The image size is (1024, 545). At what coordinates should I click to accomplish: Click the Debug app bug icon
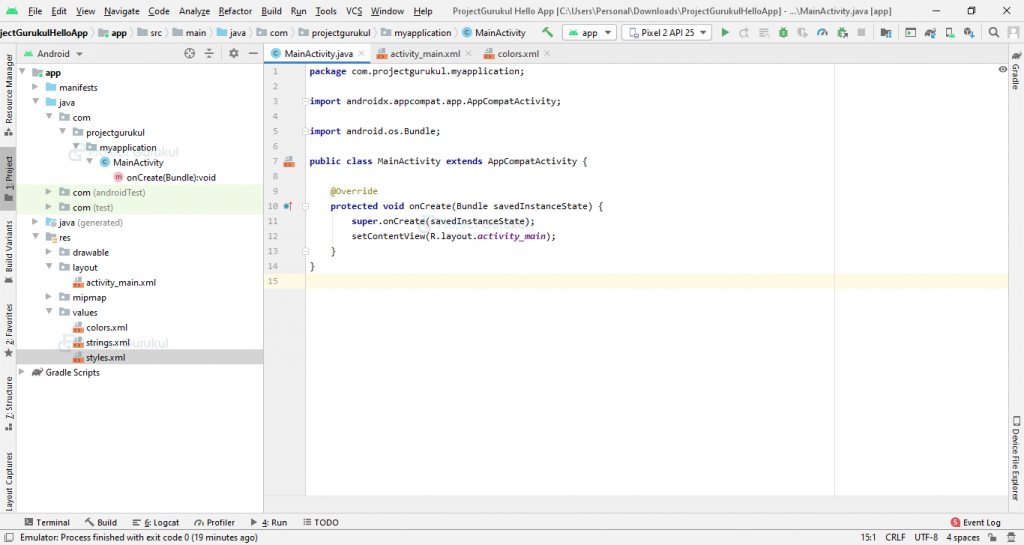(783, 32)
